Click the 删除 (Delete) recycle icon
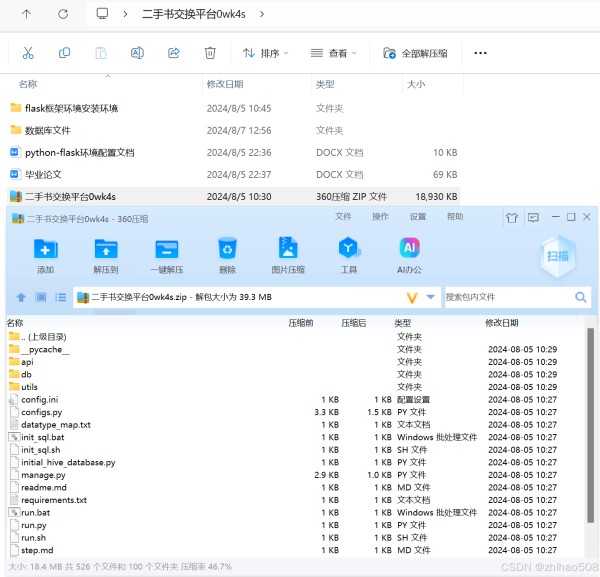600x577 pixels. click(x=227, y=252)
